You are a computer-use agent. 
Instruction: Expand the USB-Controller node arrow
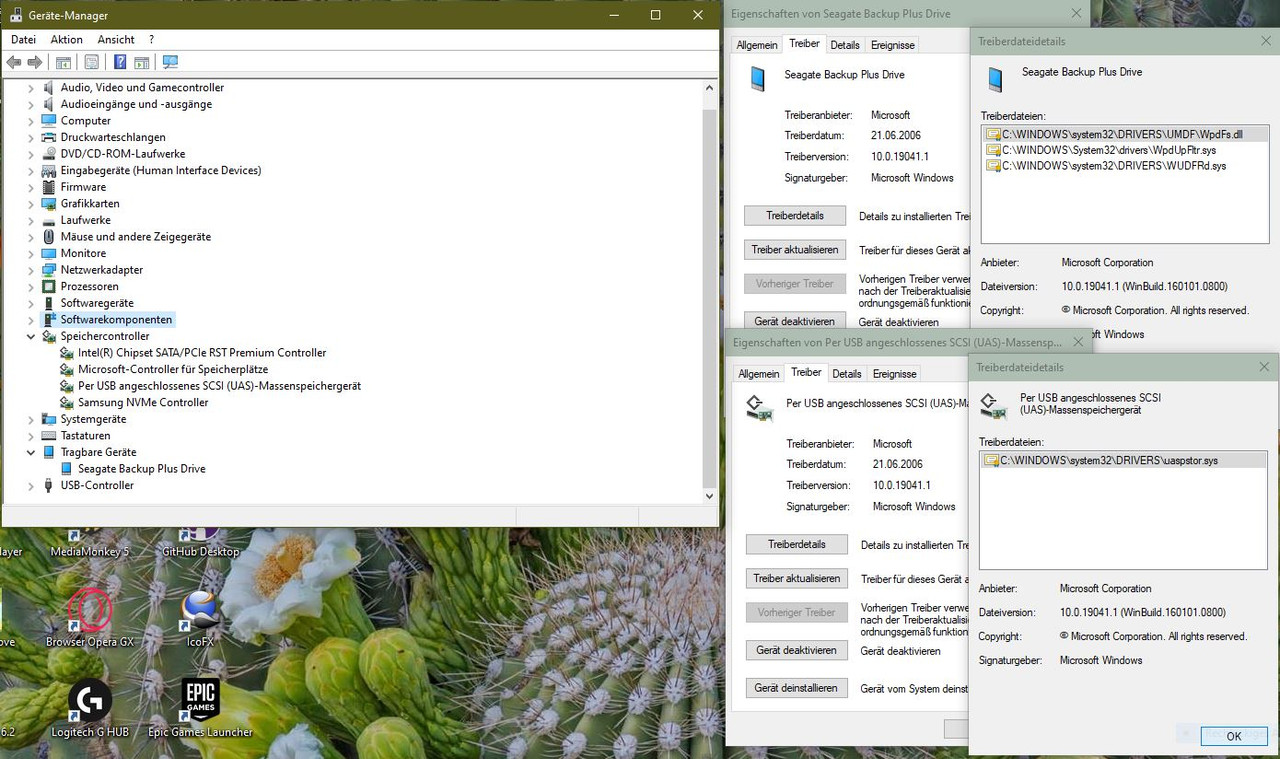click(30, 485)
